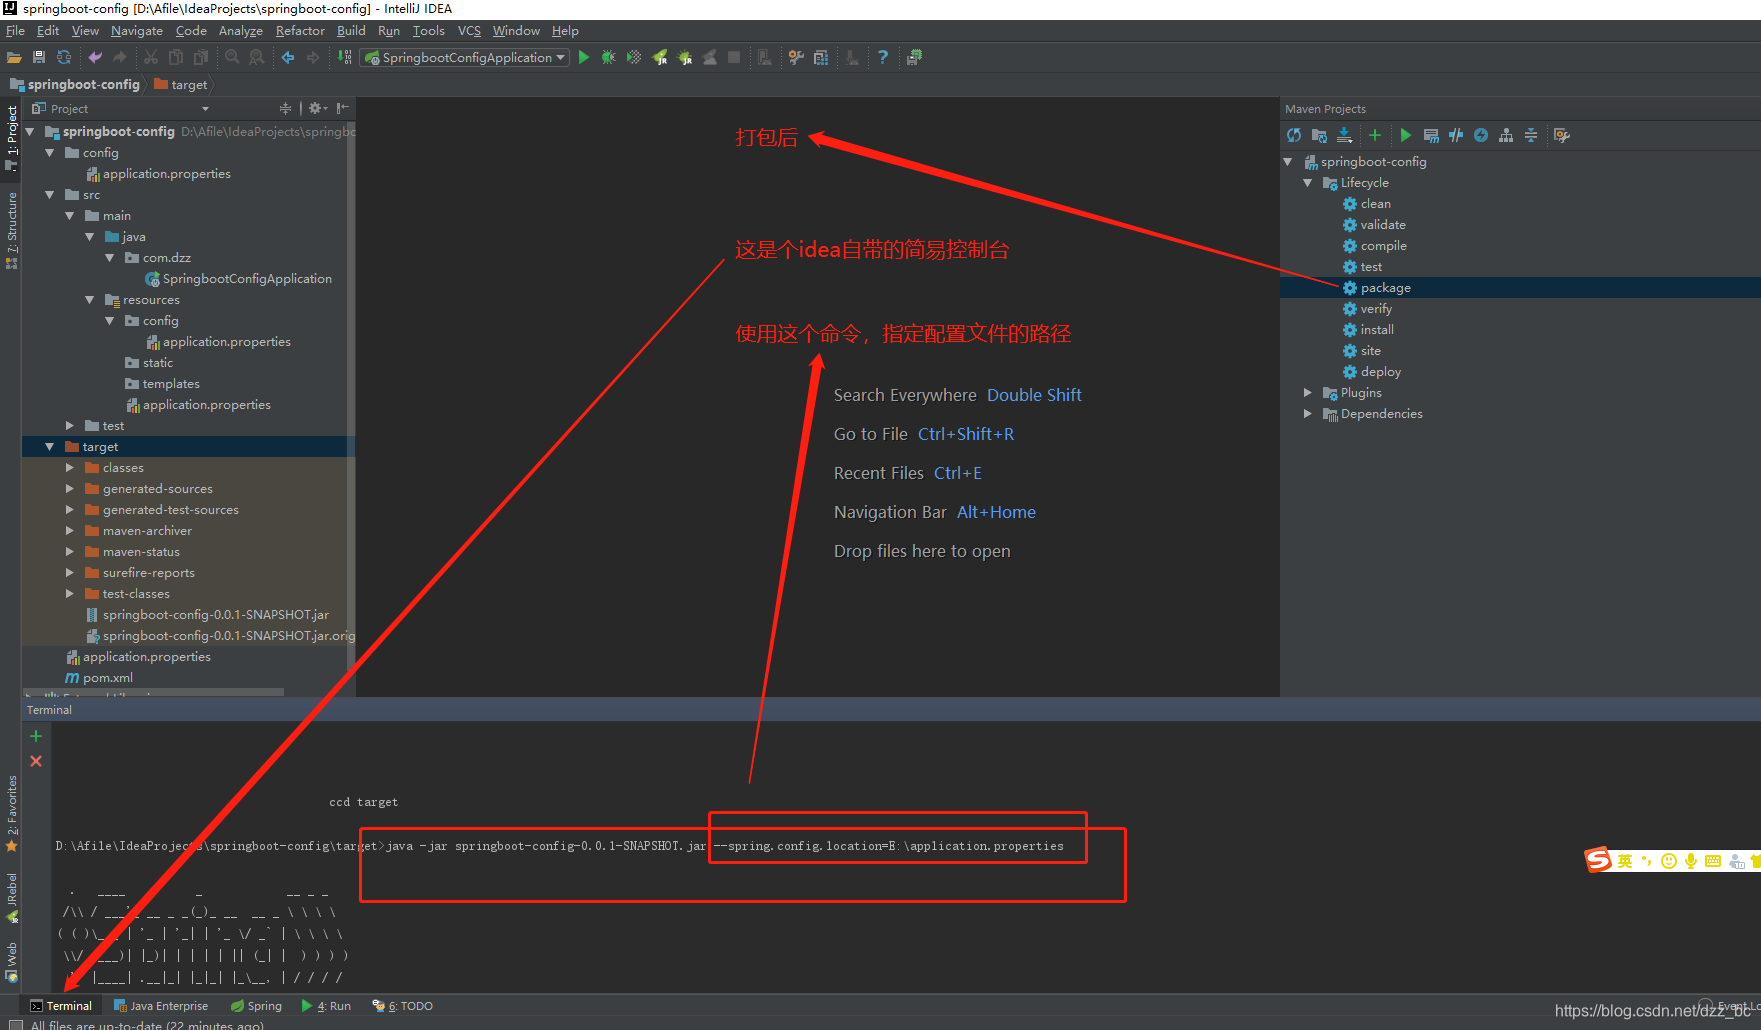Open the VCS menu
Image resolution: width=1761 pixels, height=1030 pixels.
(469, 31)
